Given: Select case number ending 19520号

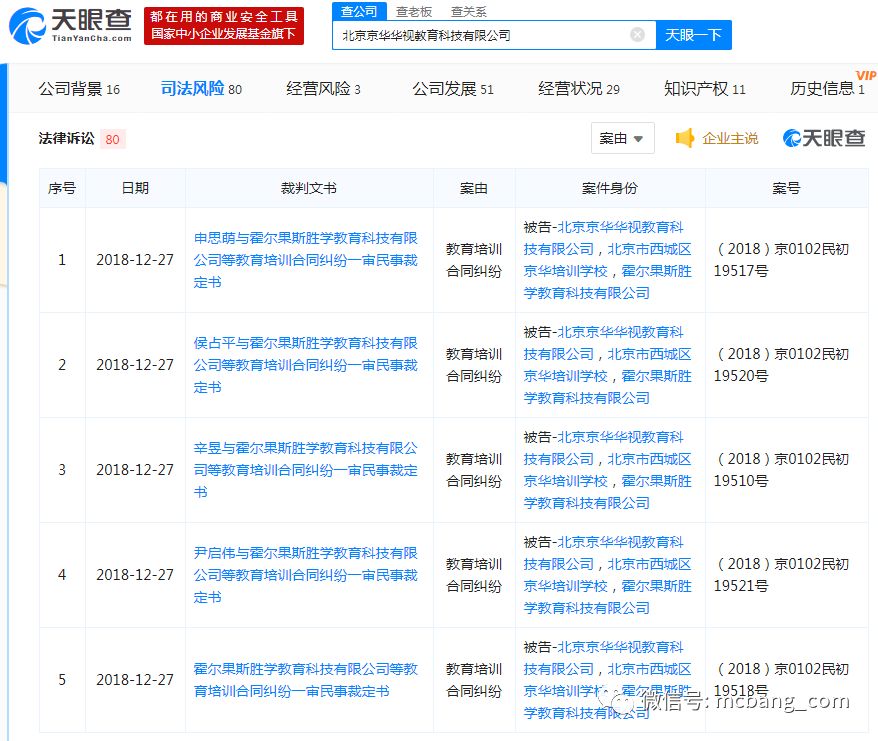Looking at the screenshot, I should pos(782,365).
